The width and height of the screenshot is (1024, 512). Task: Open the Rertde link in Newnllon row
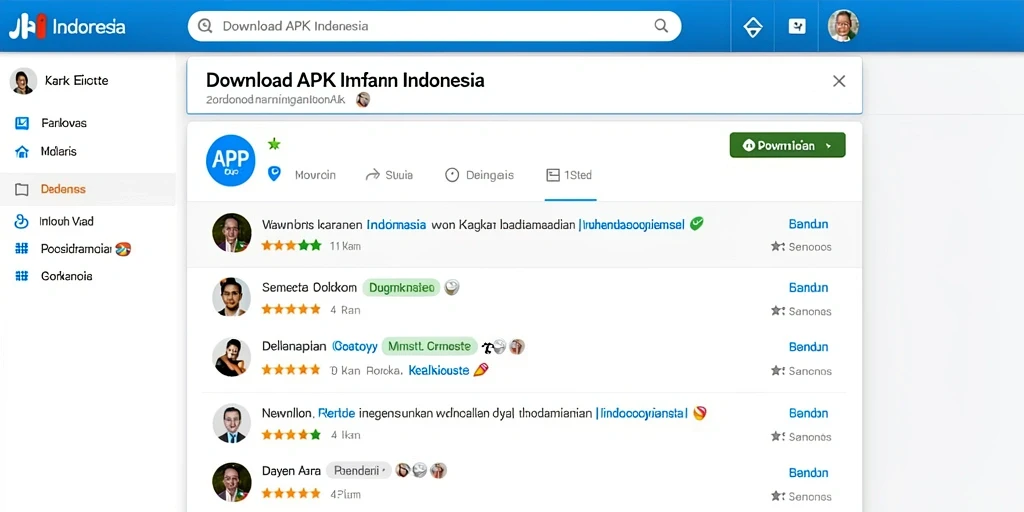336,413
